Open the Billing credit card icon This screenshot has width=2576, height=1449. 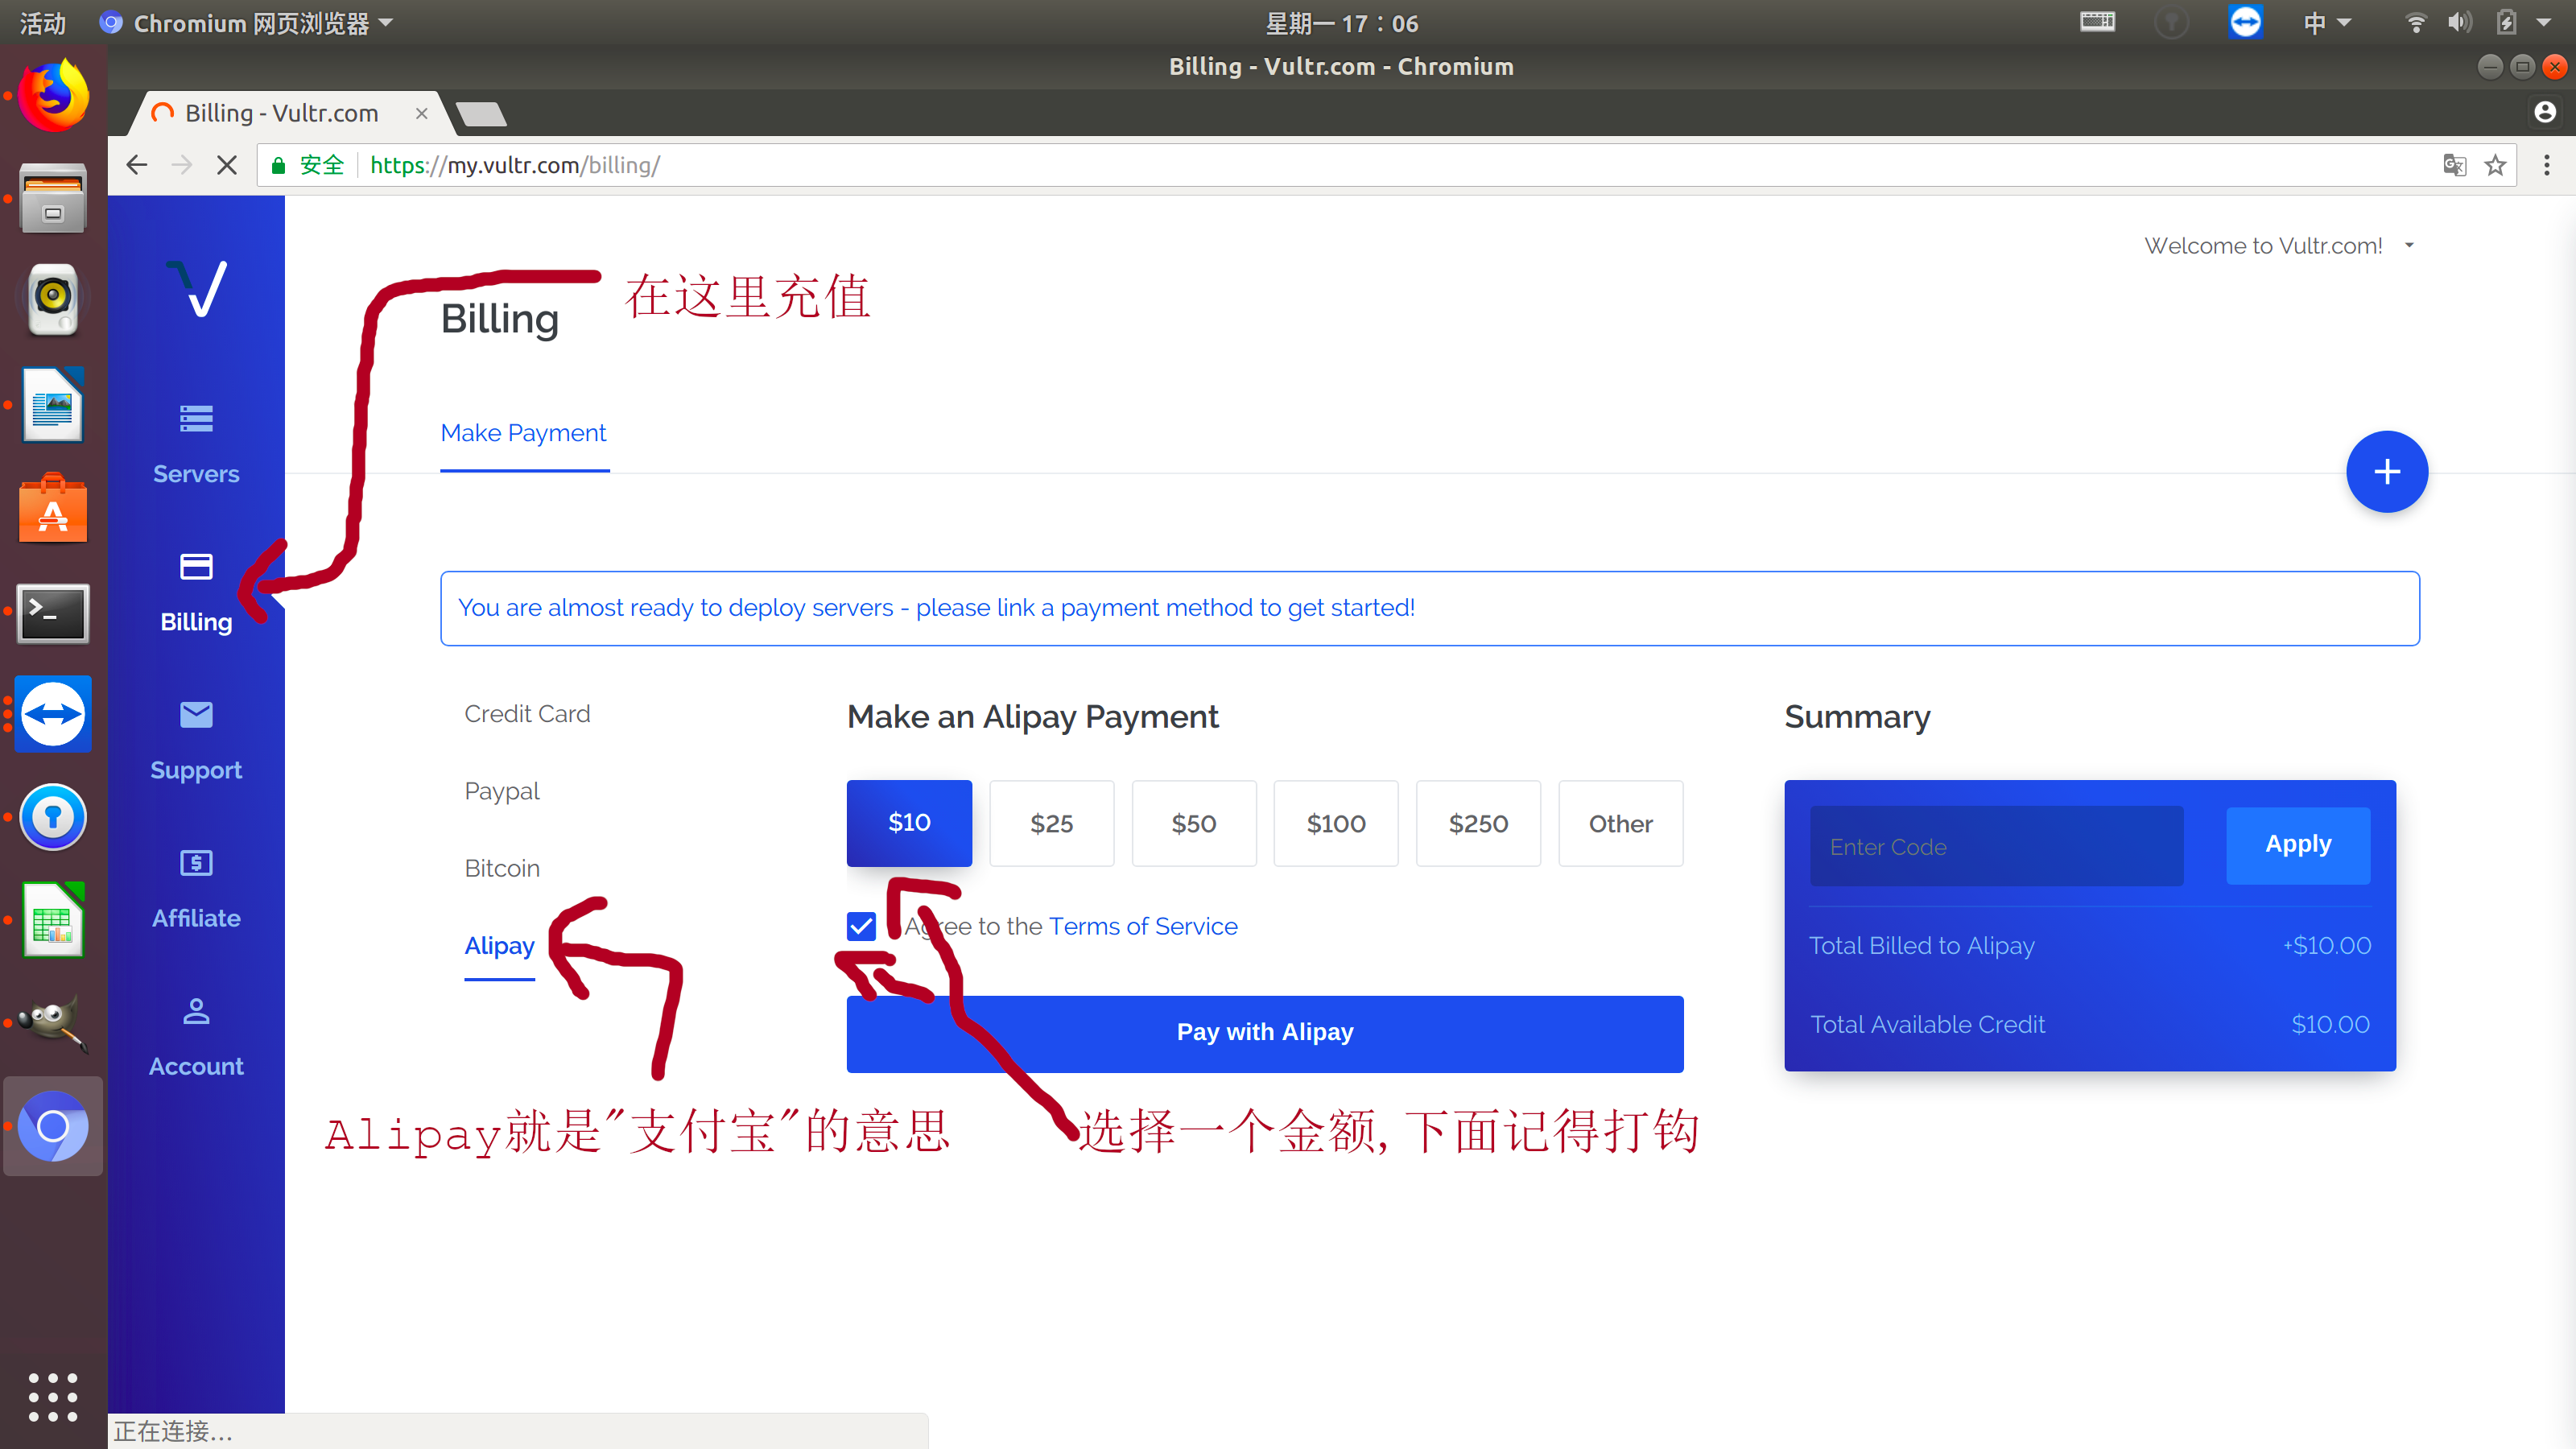196,566
